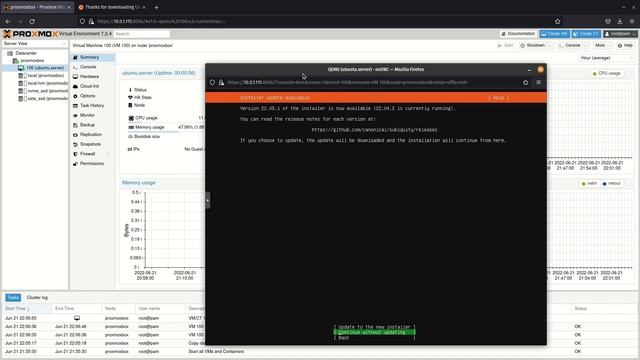
Task: Select 'Continue without updating' option
Action: coord(374,332)
